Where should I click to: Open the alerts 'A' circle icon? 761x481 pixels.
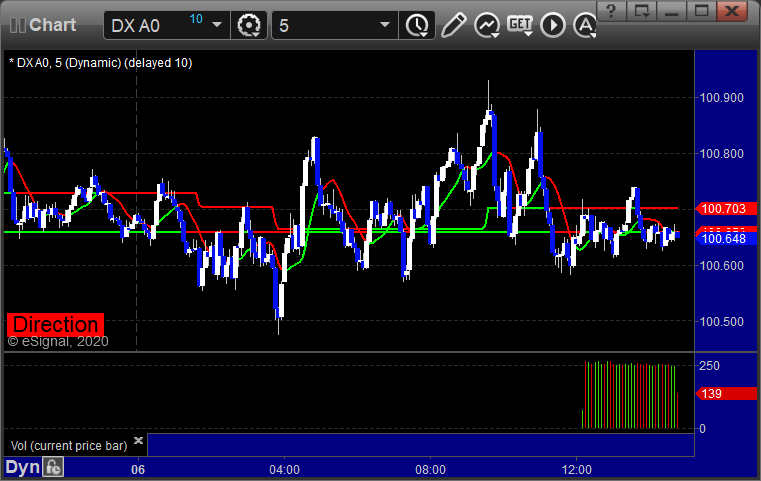pyautogui.click(x=585, y=25)
